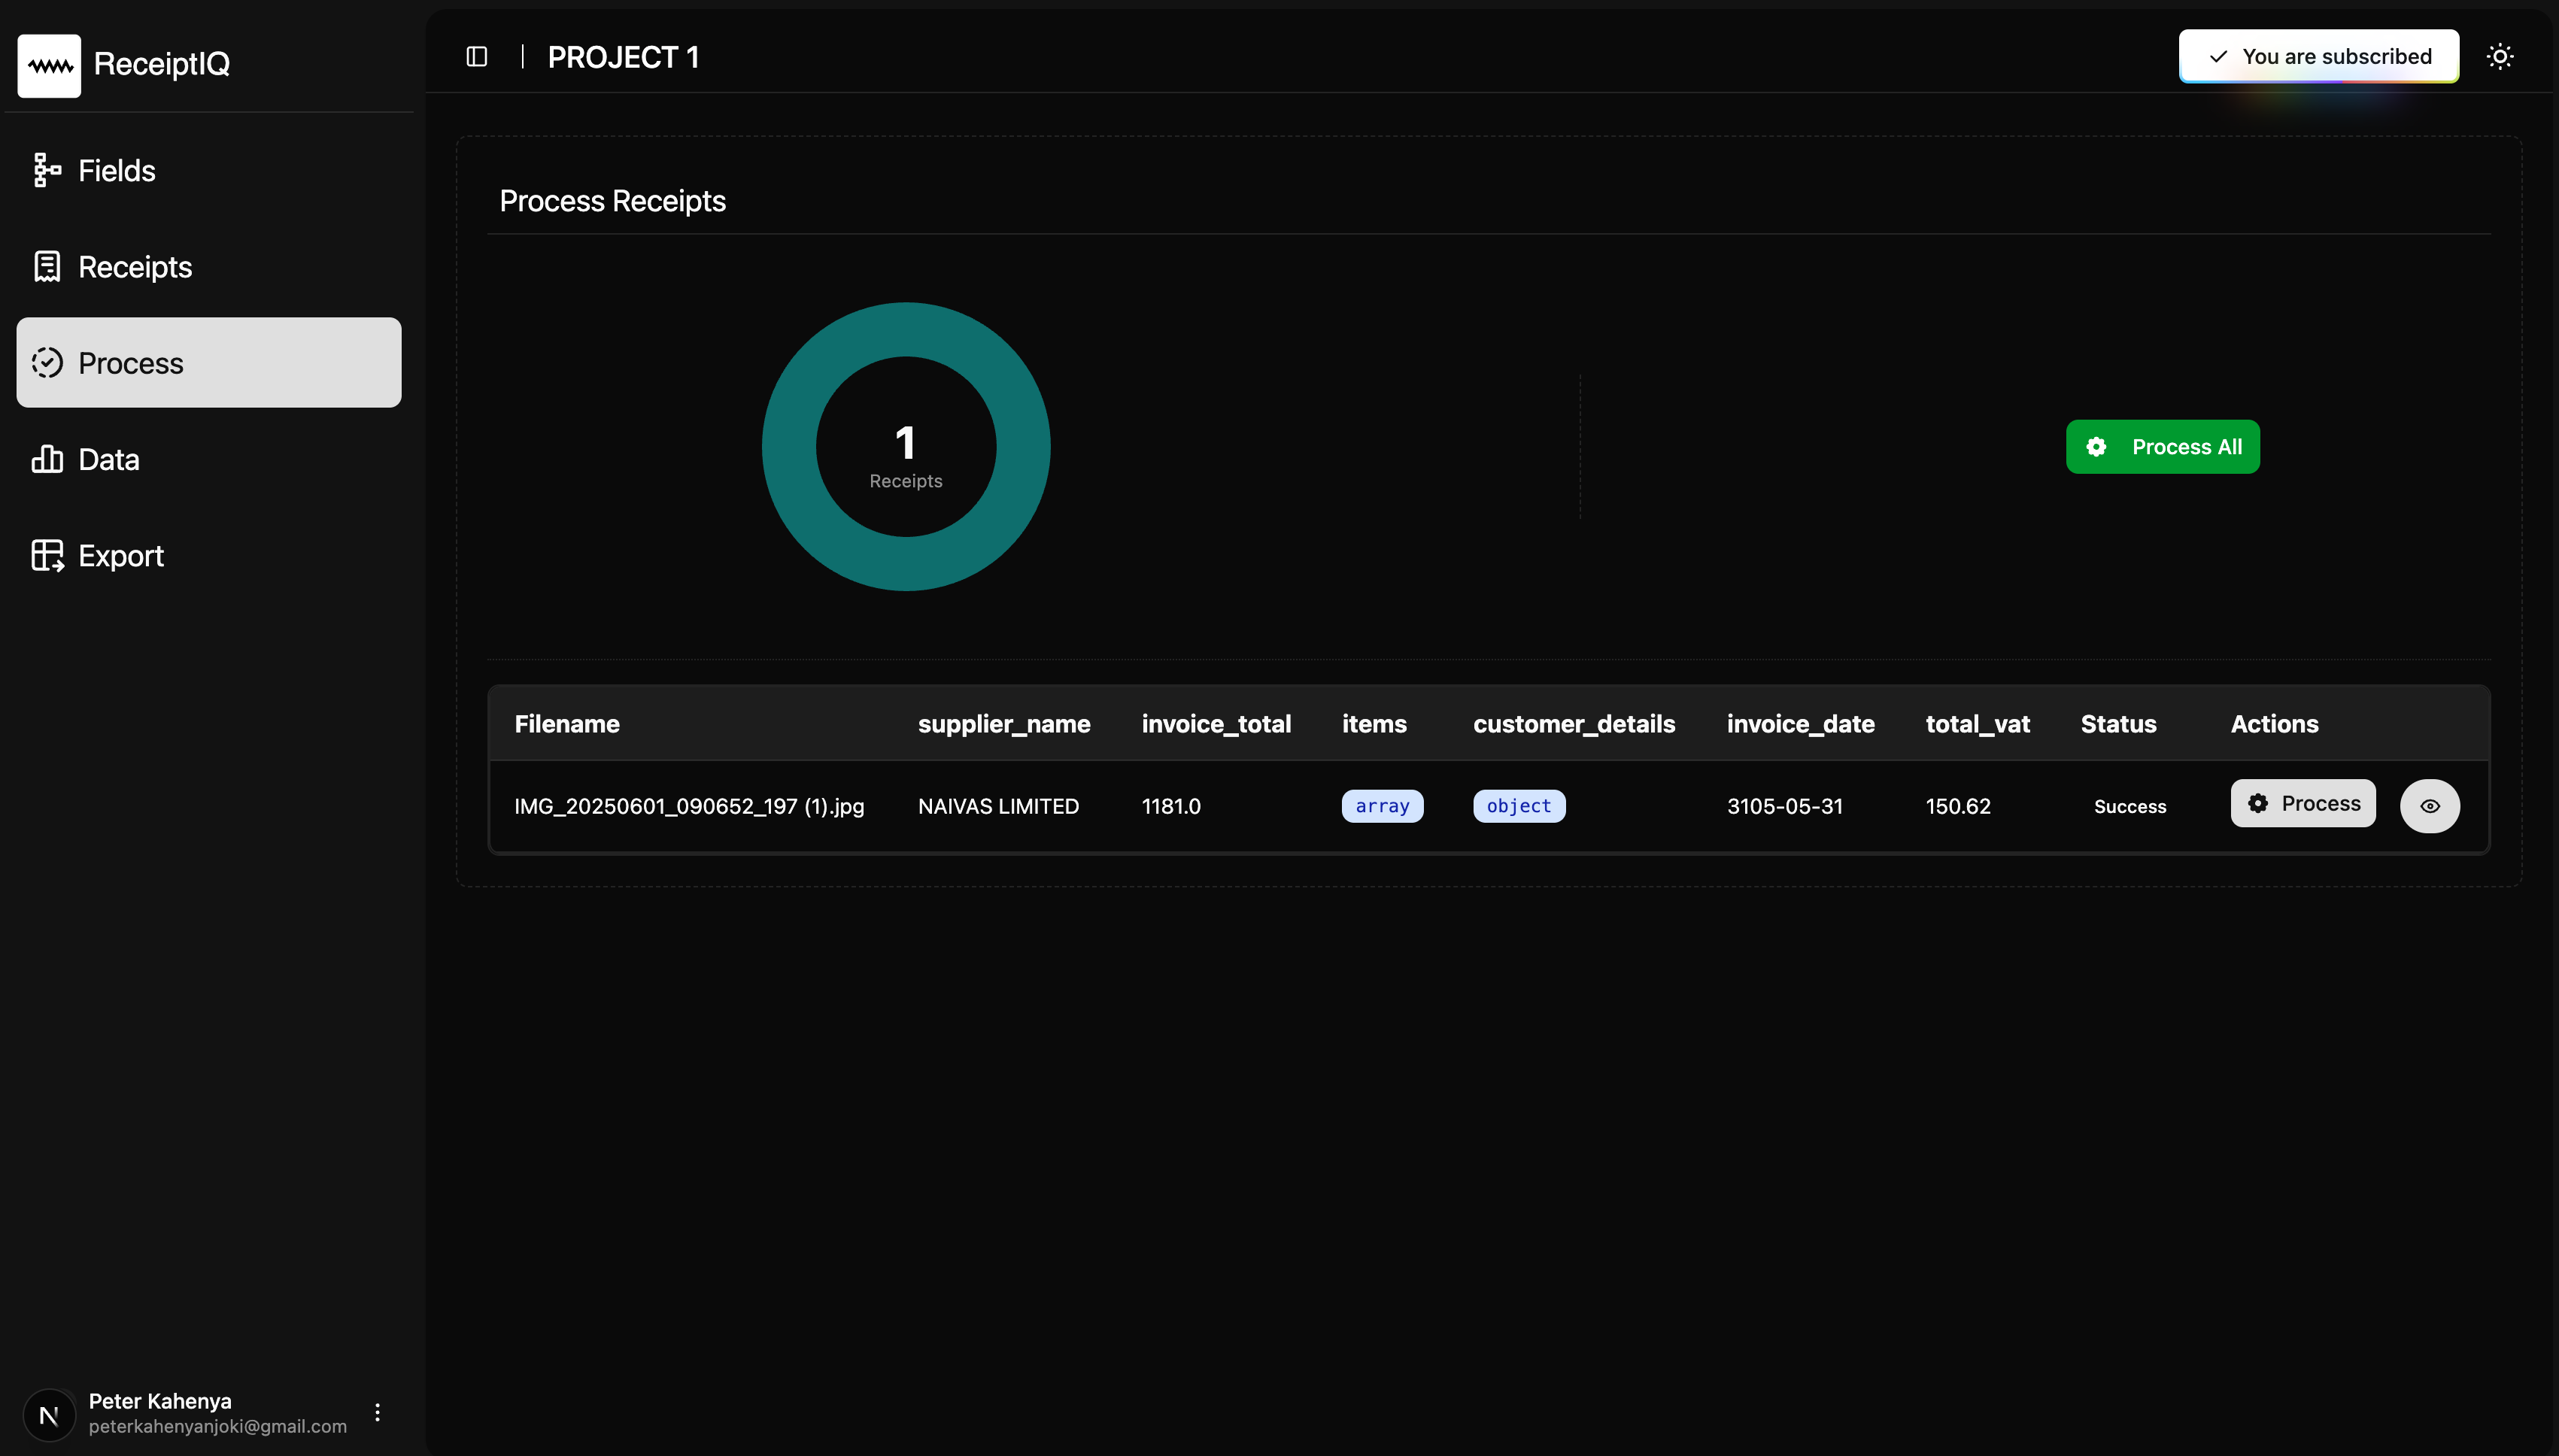Select the Process sidebar item
Screen dimensions: 2559x1456
pos(209,363)
